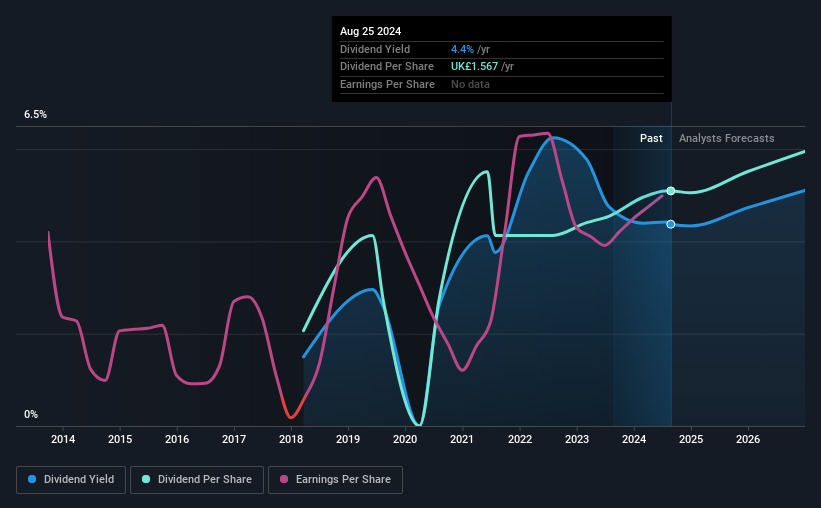Select the teal Dividend Per Share data point marker
The height and width of the screenshot is (508, 821).
[671, 191]
